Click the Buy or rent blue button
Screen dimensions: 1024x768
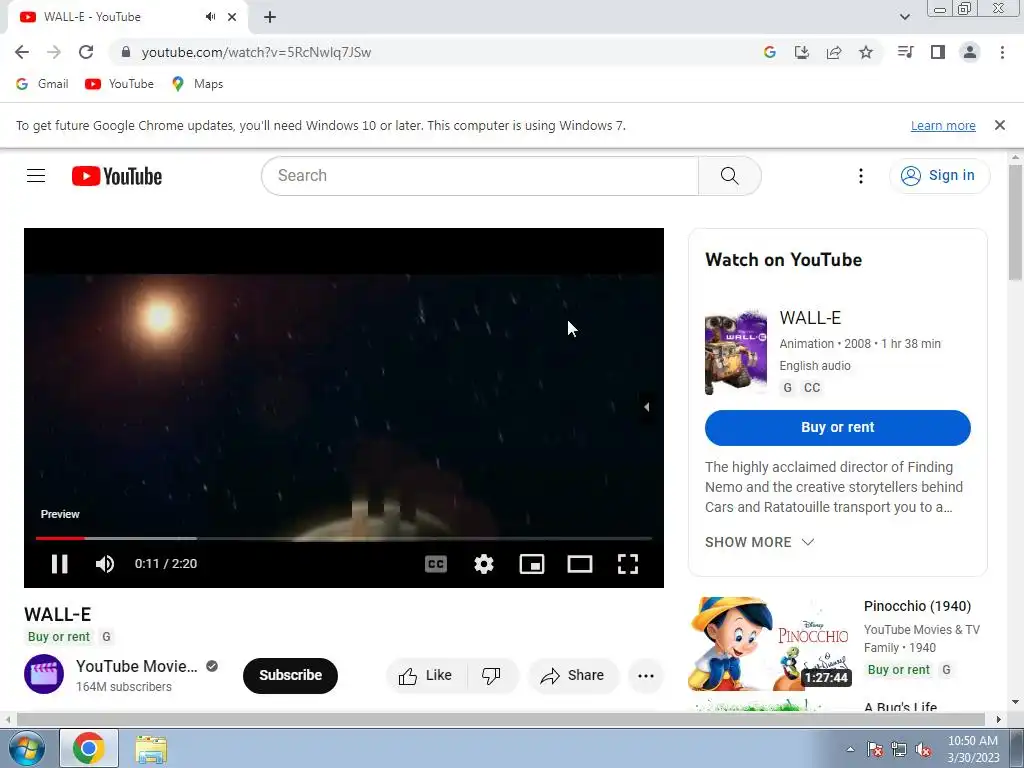click(x=838, y=428)
